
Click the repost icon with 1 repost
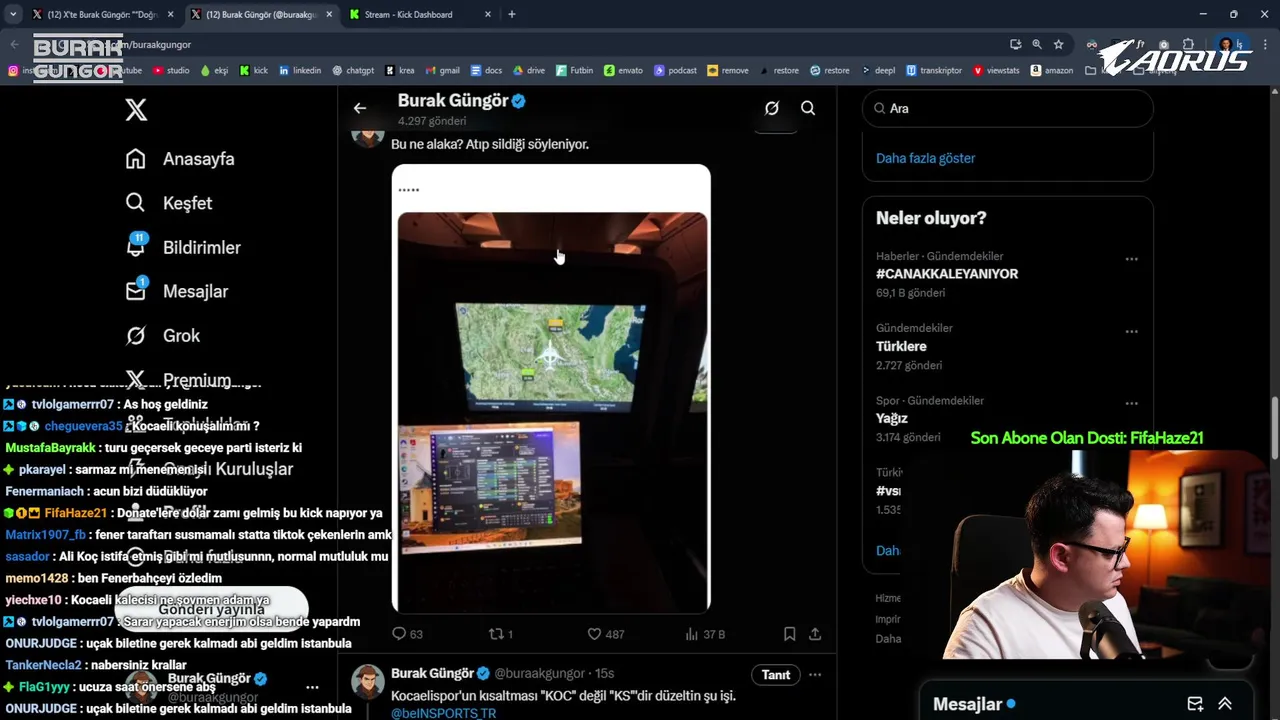[x=500, y=634]
